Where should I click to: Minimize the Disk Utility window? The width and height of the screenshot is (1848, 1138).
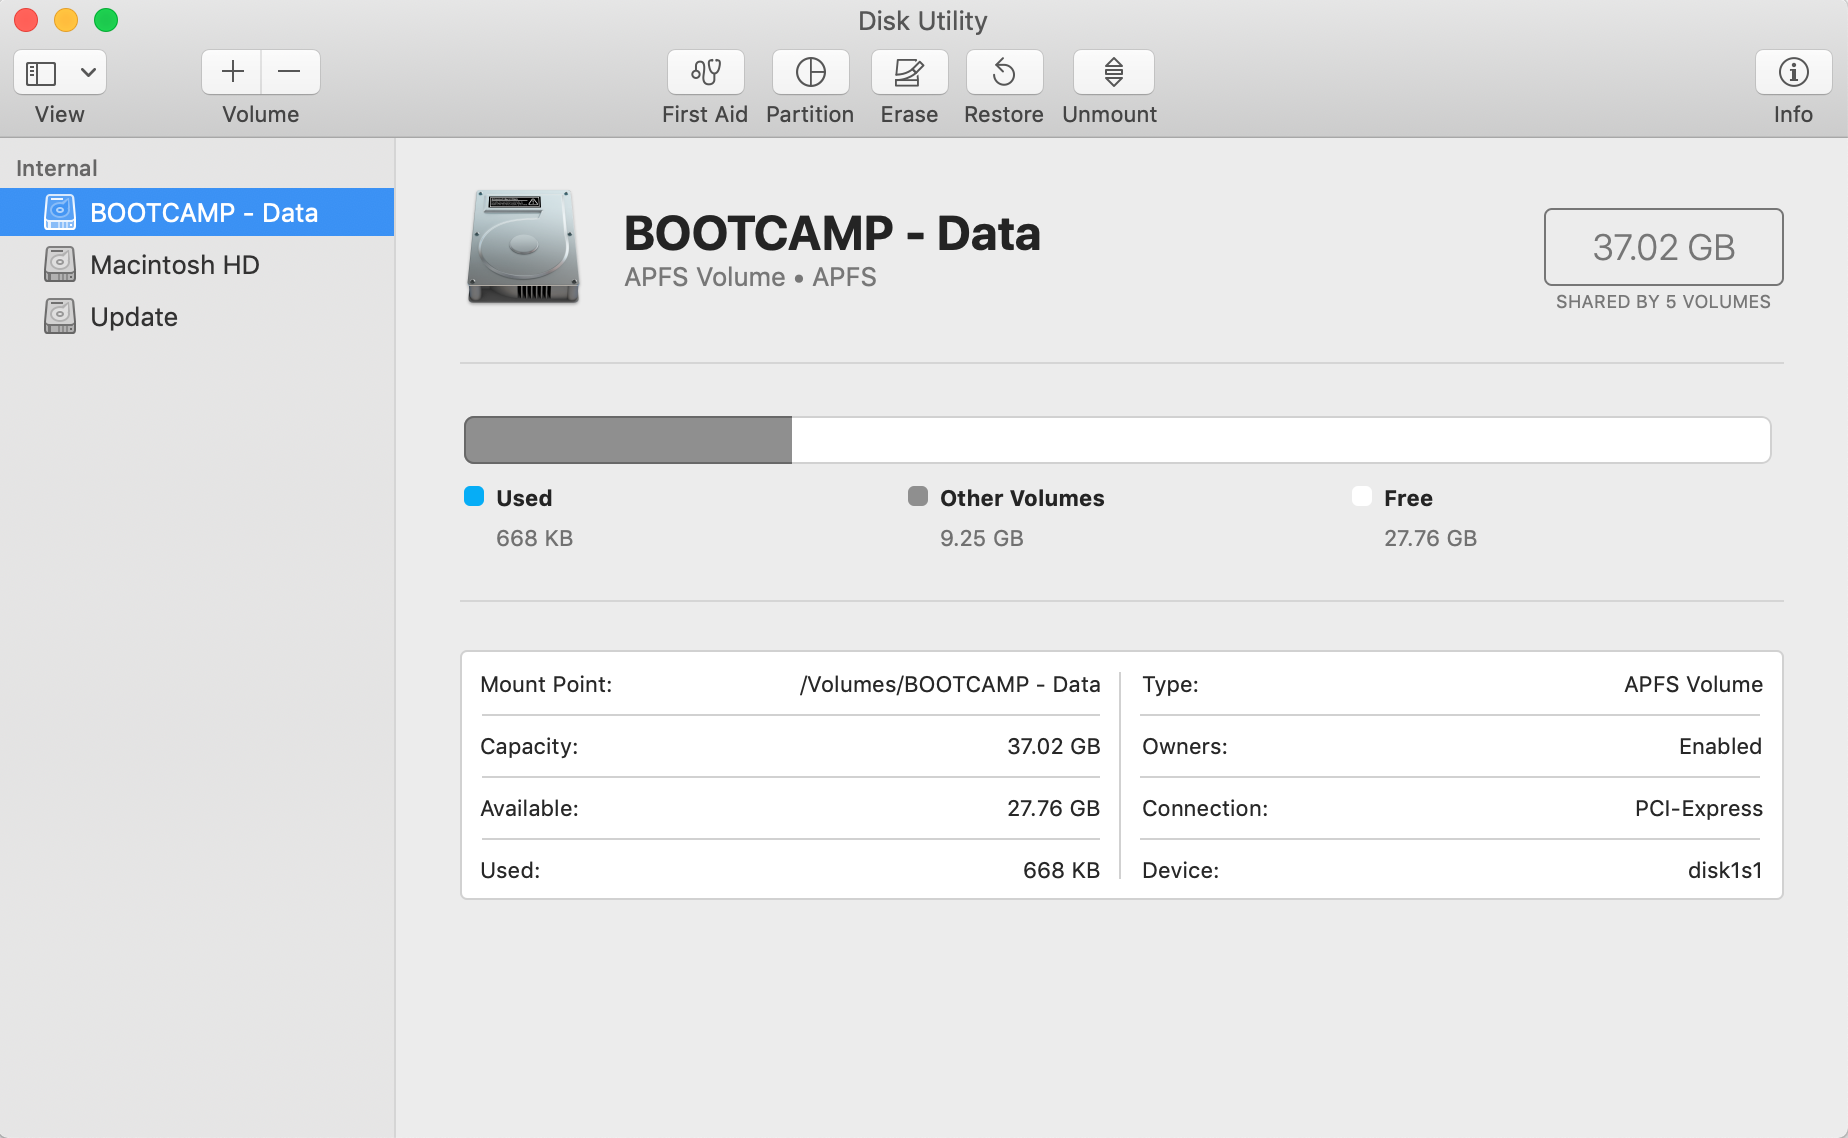[66, 20]
